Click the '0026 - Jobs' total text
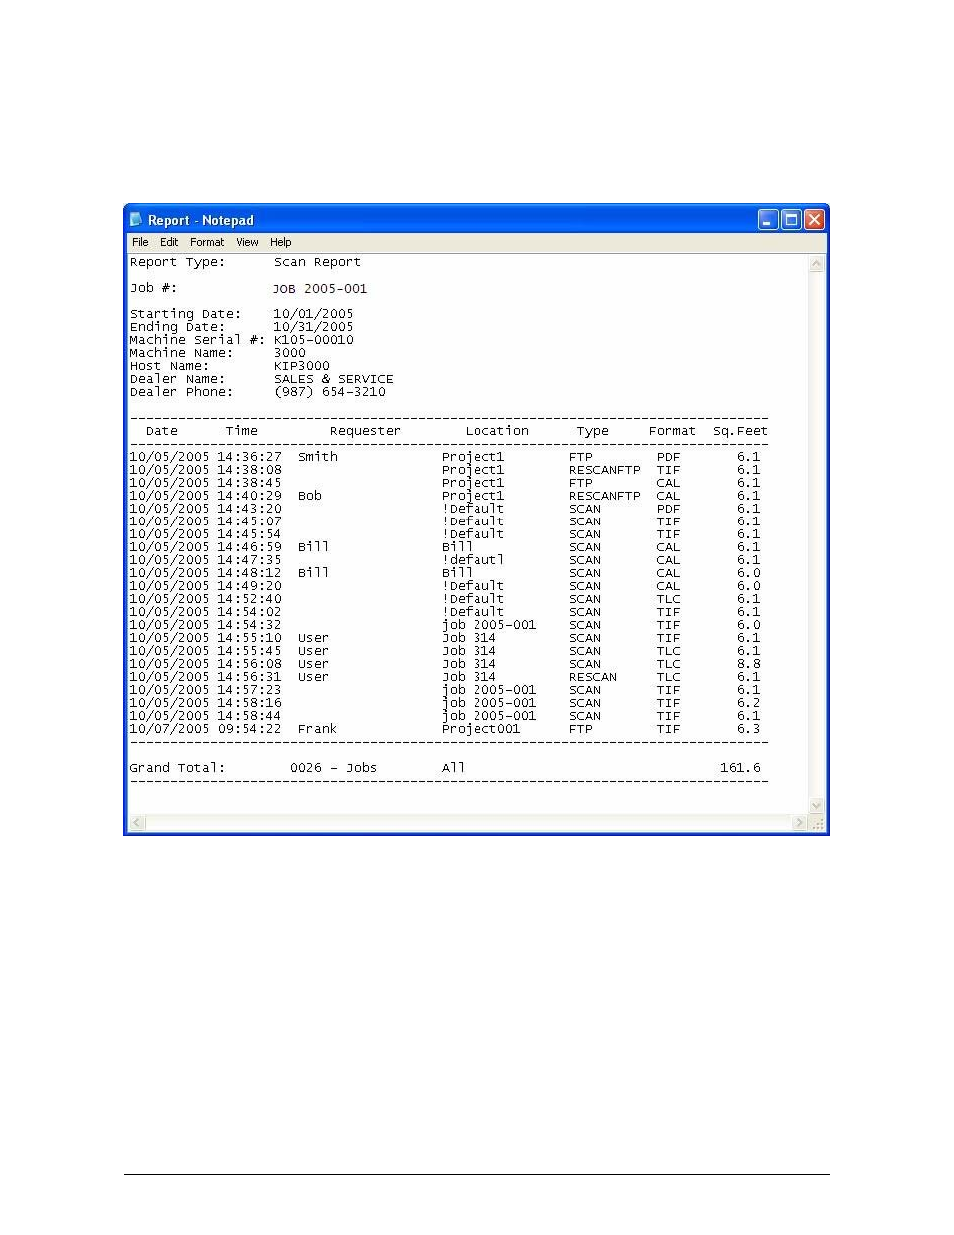The image size is (954, 1235). [333, 768]
